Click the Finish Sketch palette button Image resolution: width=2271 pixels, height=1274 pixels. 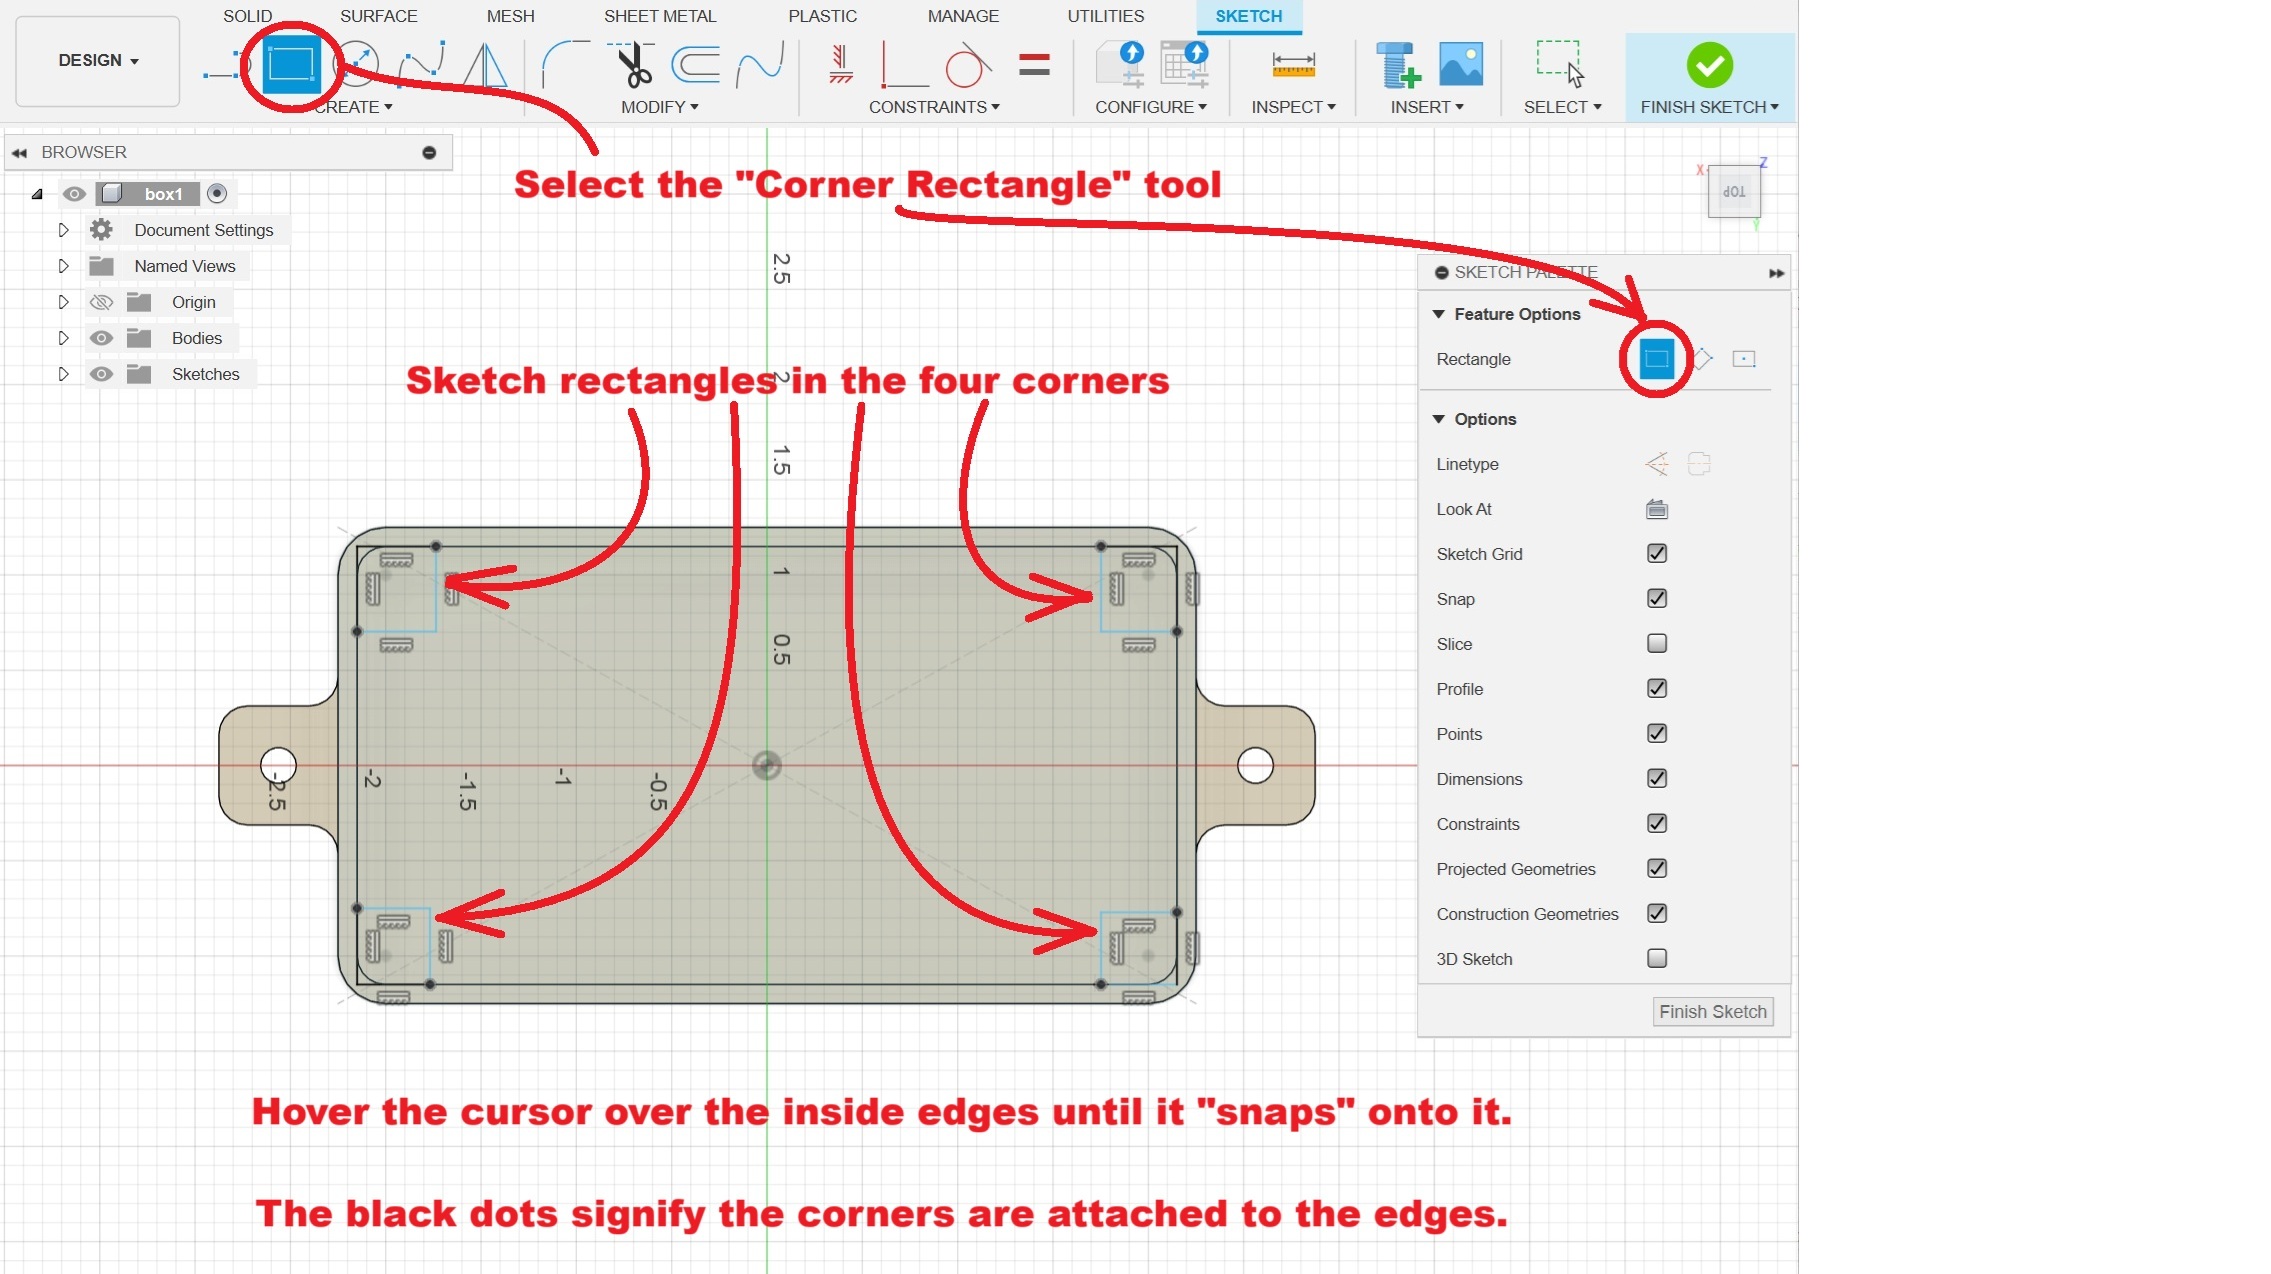coord(1712,1012)
